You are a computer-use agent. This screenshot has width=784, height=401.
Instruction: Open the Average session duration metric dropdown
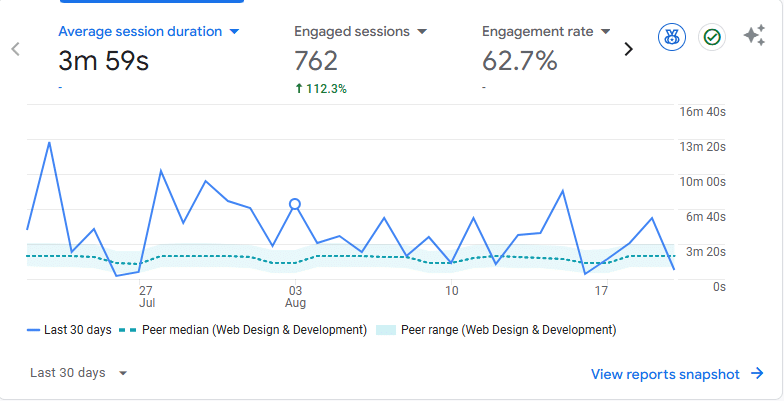[149, 32]
